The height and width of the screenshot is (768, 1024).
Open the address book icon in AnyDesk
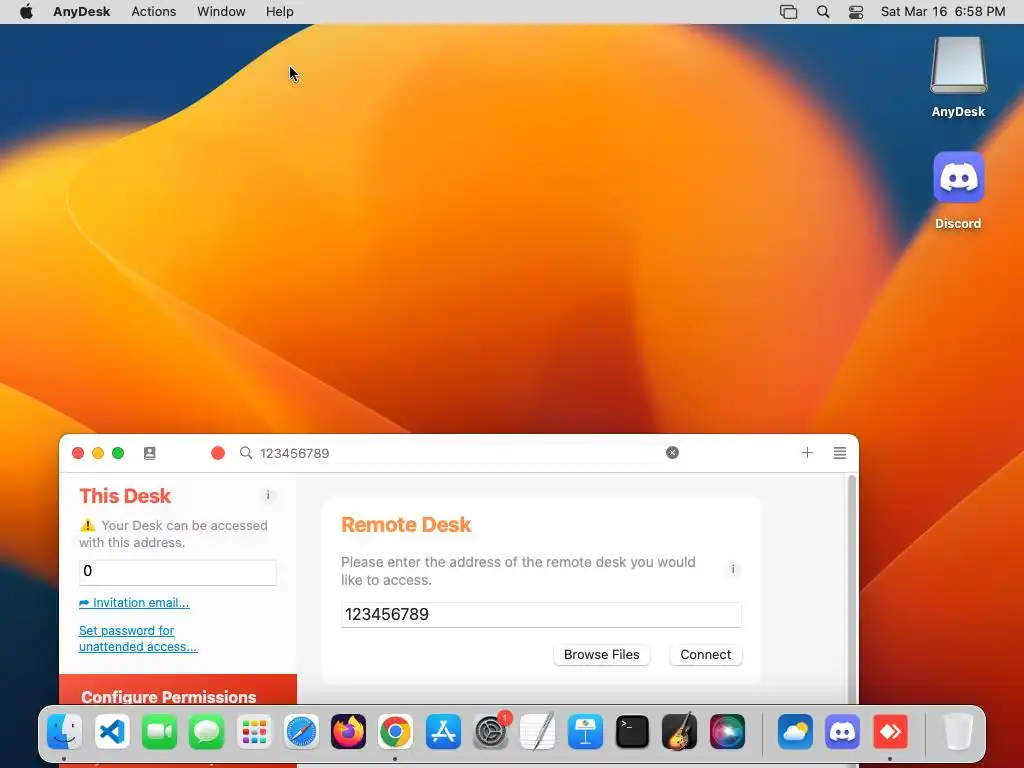(x=150, y=453)
